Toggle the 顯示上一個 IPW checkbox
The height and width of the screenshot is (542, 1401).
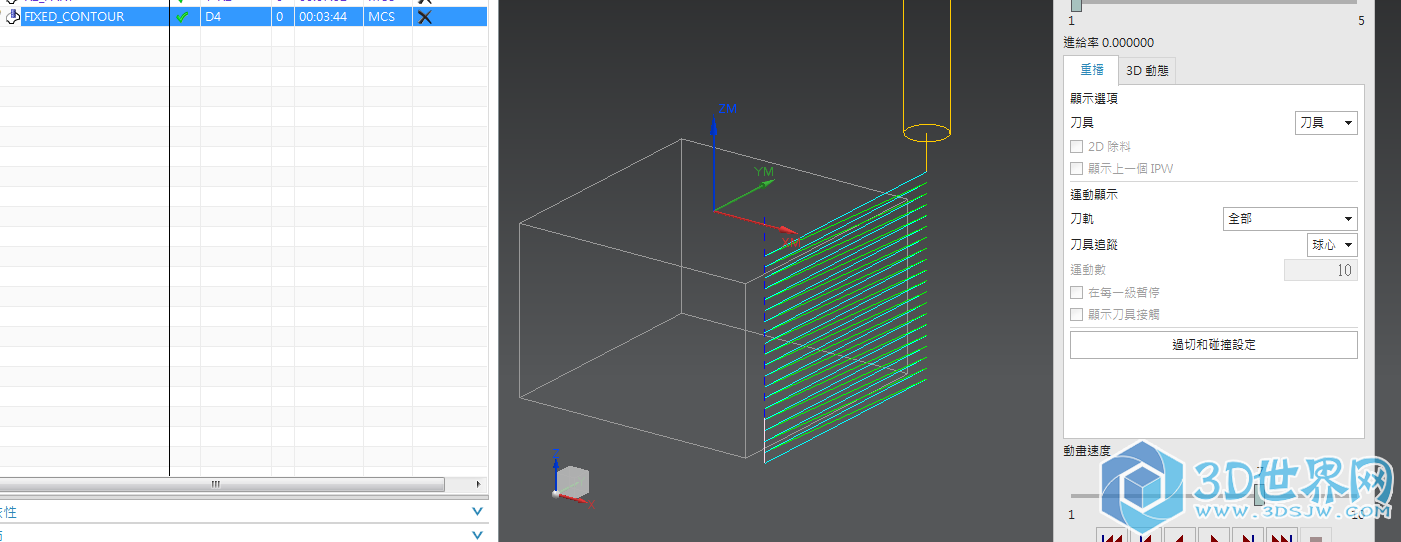[x=1077, y=169]
